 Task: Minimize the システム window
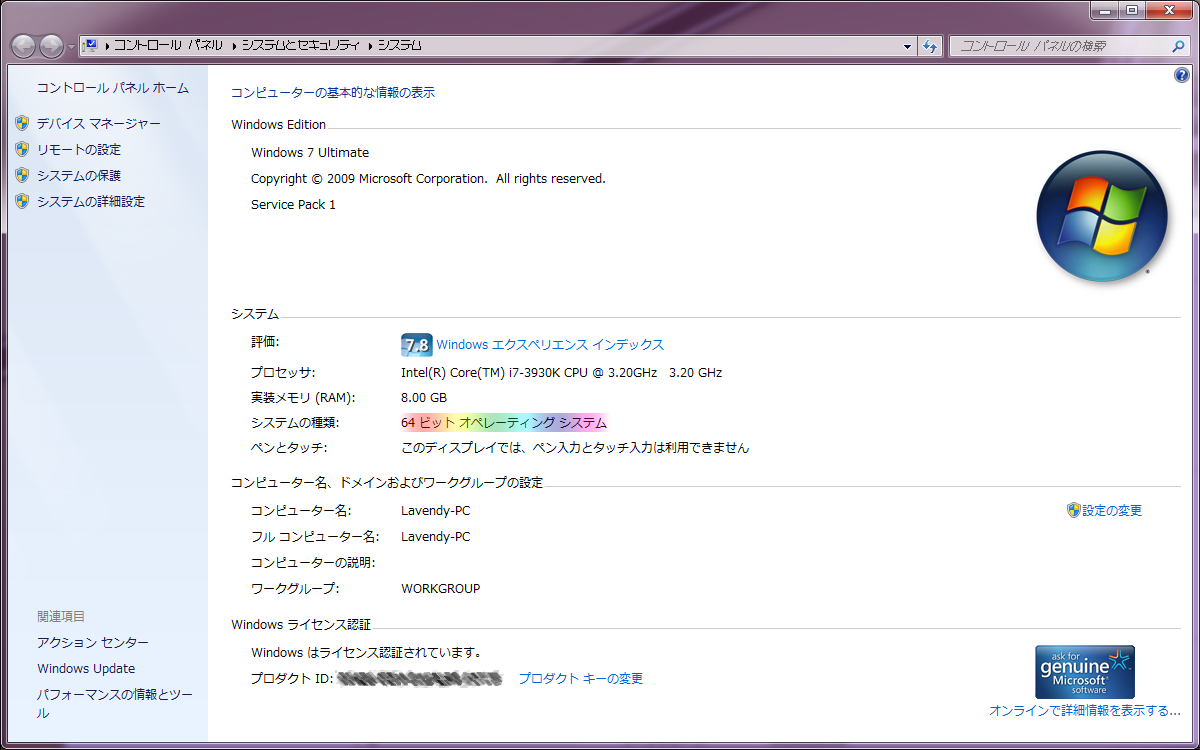(1104, 10)
